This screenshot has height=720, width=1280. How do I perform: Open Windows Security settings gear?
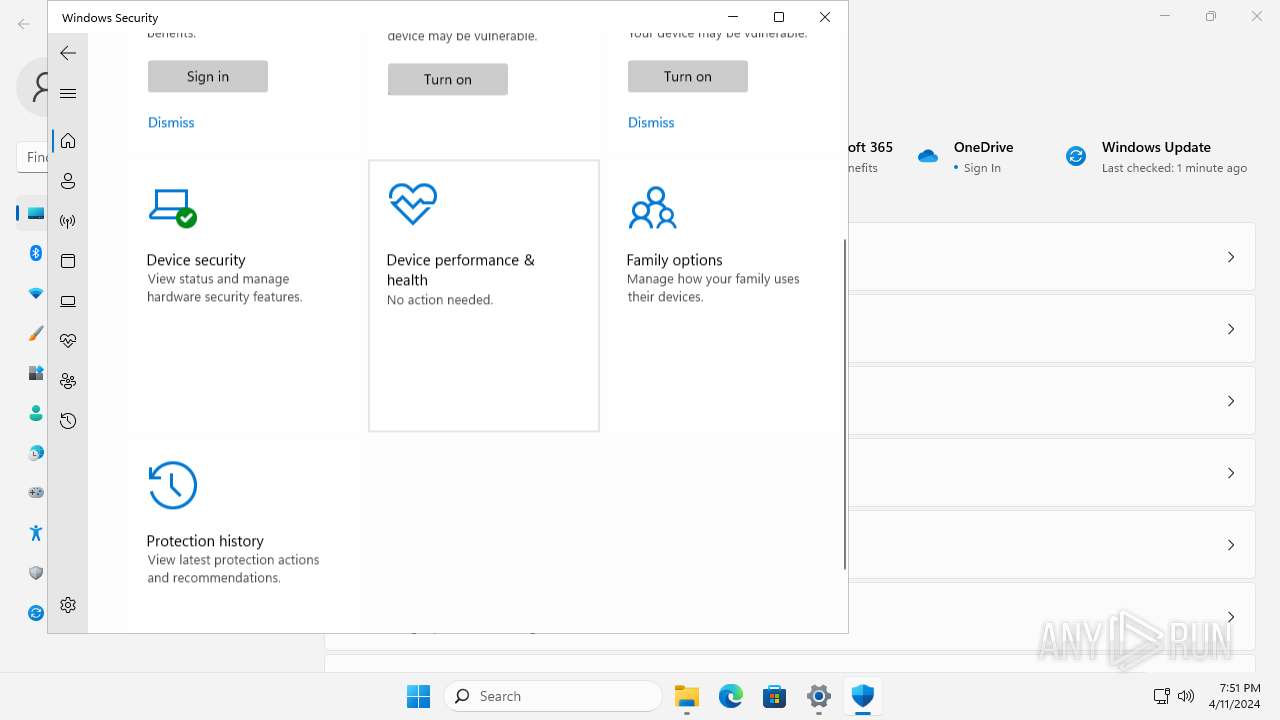click(68, 605)
